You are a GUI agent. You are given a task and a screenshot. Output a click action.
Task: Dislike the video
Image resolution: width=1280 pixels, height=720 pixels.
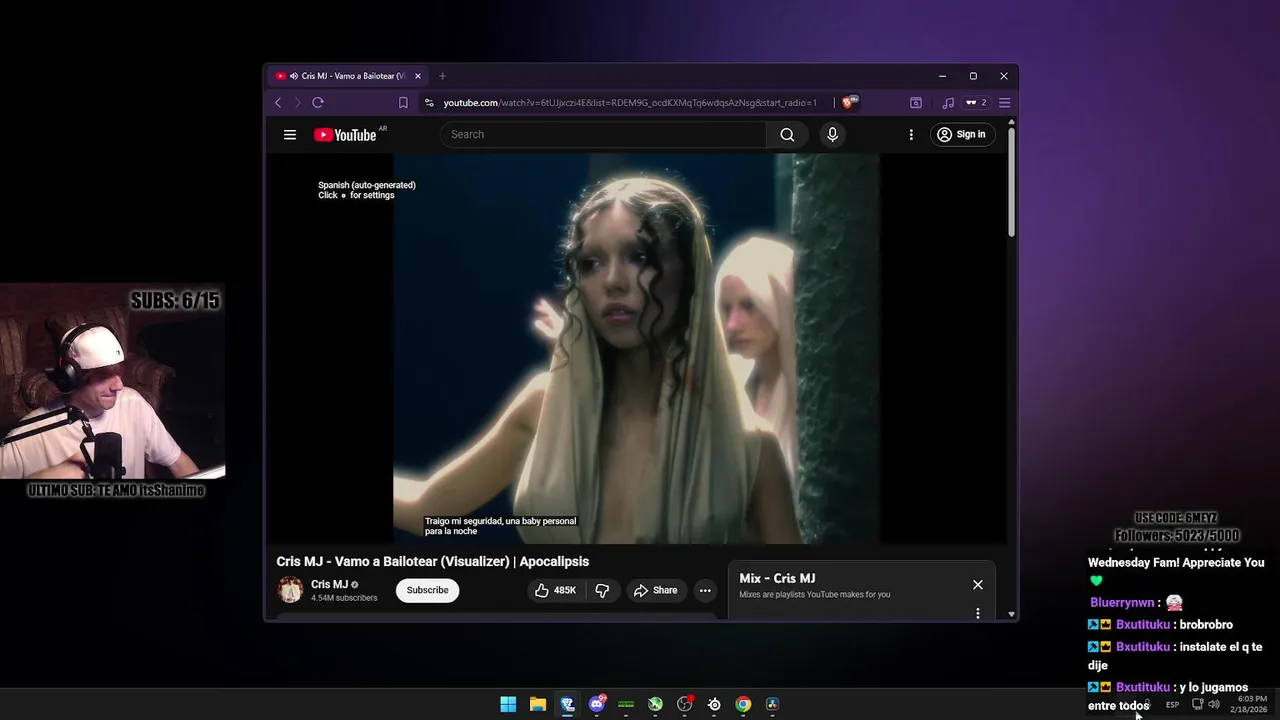[602, 590]
